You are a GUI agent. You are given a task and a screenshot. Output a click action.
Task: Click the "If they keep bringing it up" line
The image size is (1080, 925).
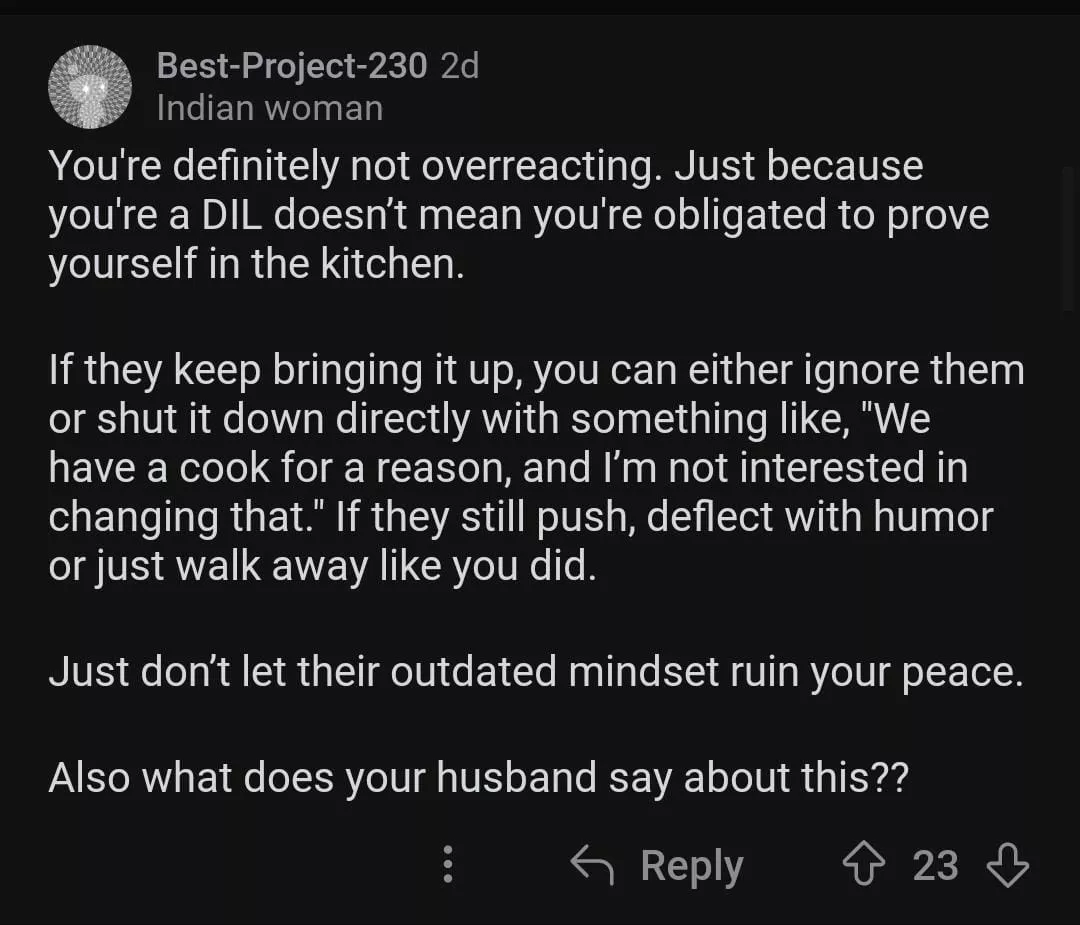click(x=289, y=370)
